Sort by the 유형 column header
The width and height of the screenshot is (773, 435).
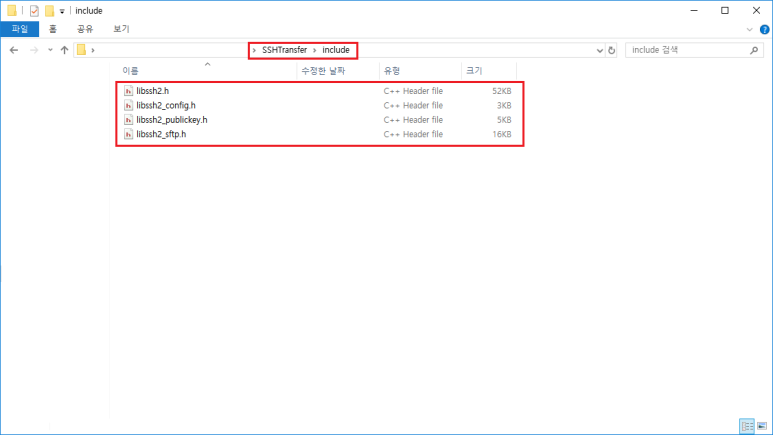[392, 71]
